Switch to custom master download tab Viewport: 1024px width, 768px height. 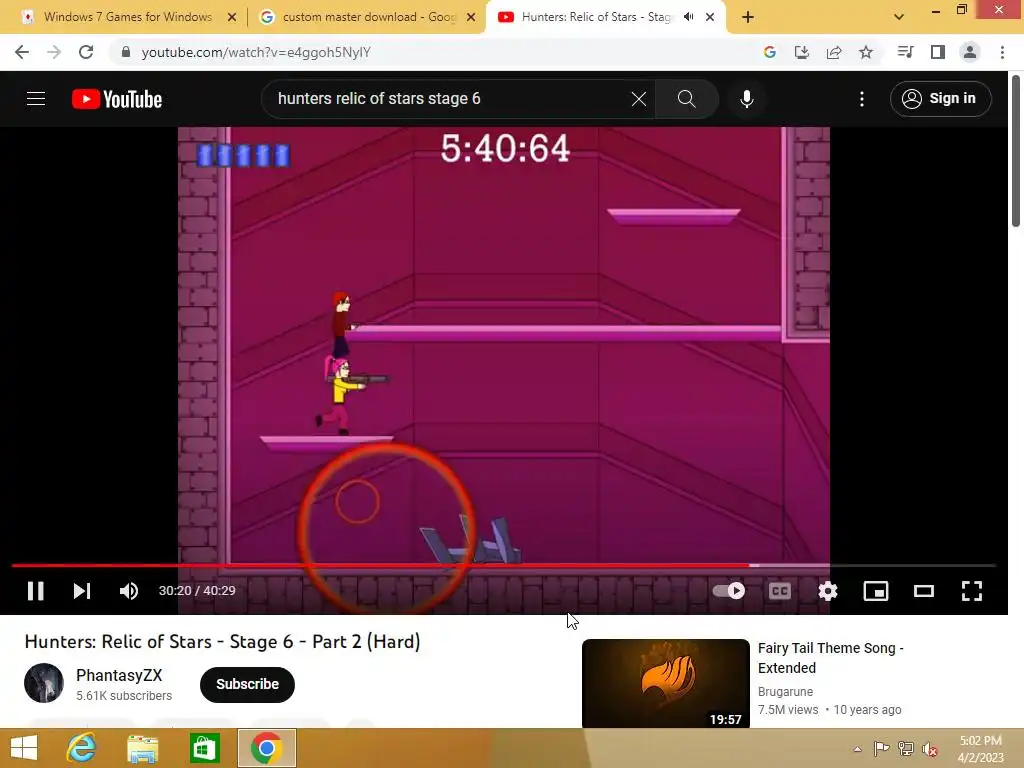(369, 17)
